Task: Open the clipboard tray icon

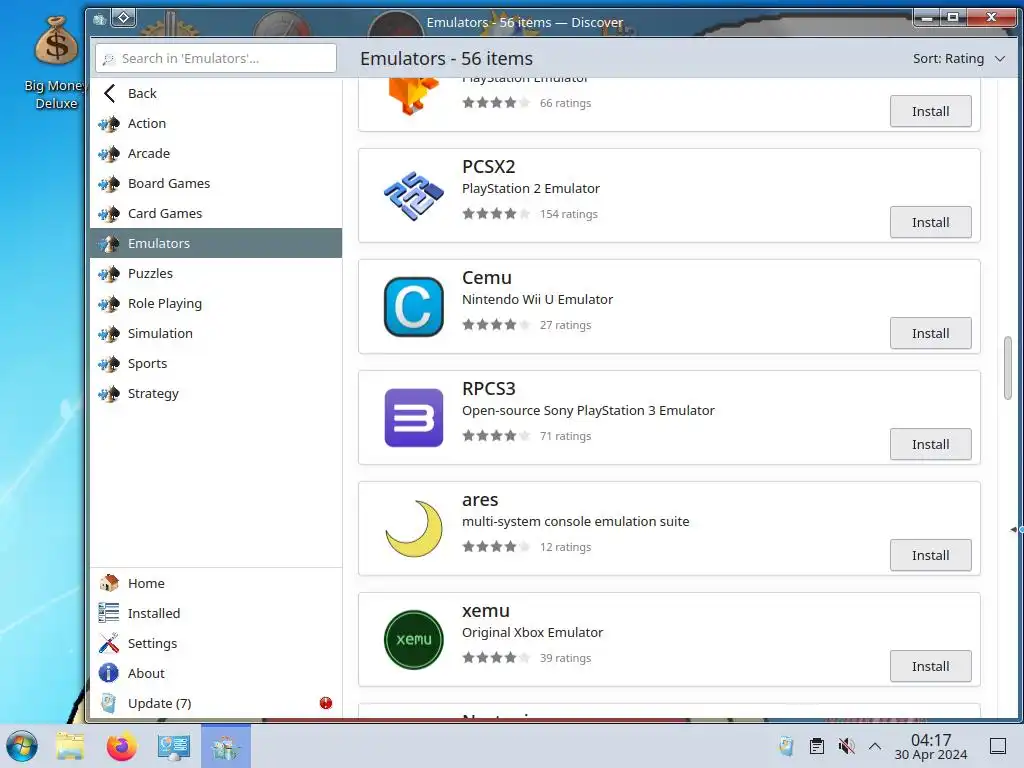Action: pos(816,746)
